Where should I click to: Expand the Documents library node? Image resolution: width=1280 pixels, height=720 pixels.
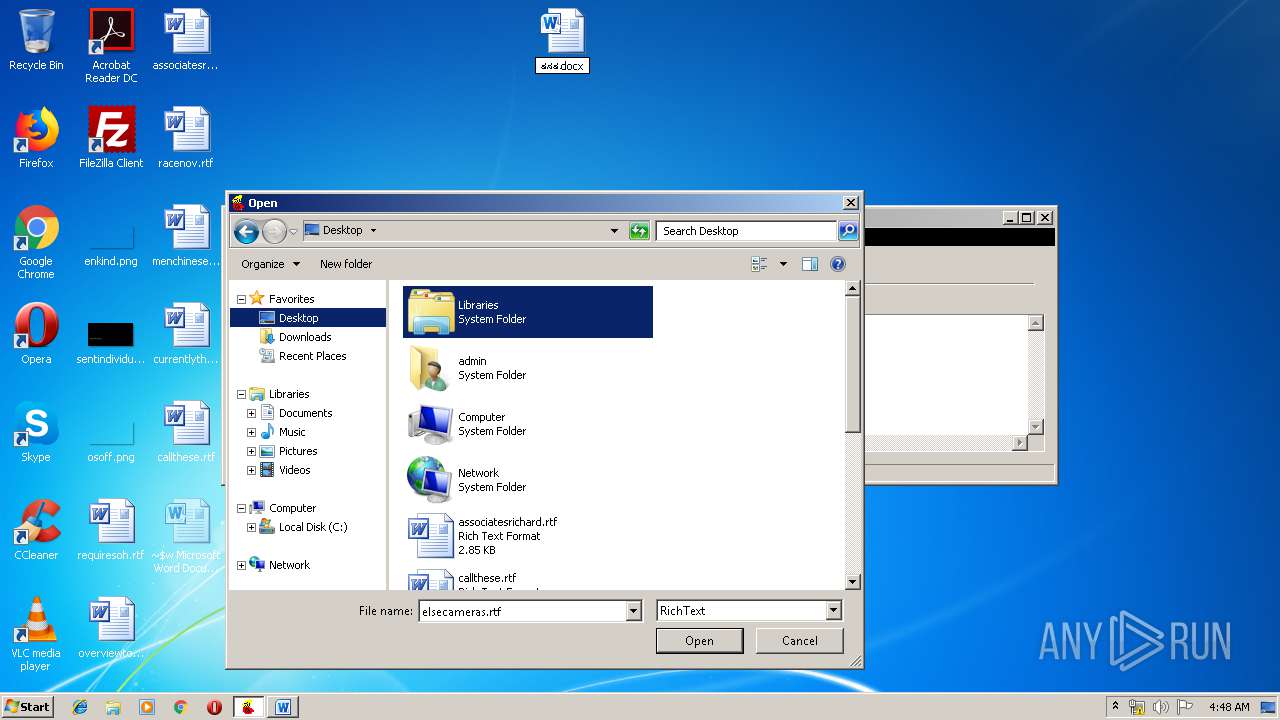coord(251,413)
